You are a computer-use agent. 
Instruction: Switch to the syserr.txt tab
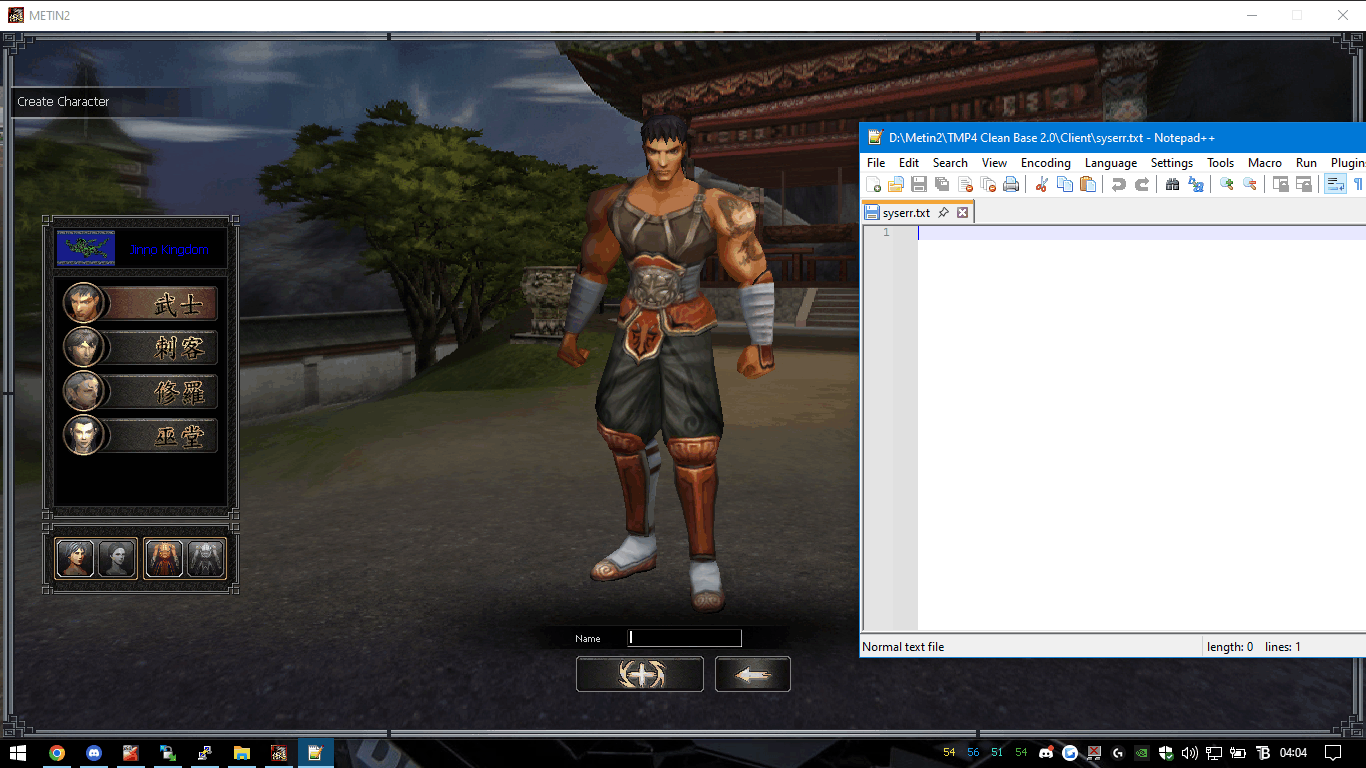[x=905, y=213]
